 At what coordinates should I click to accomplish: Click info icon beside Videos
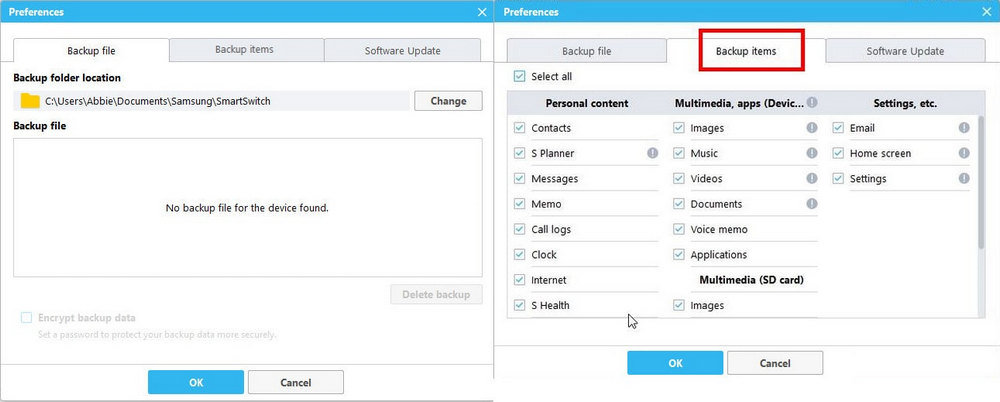coord(812,178)
